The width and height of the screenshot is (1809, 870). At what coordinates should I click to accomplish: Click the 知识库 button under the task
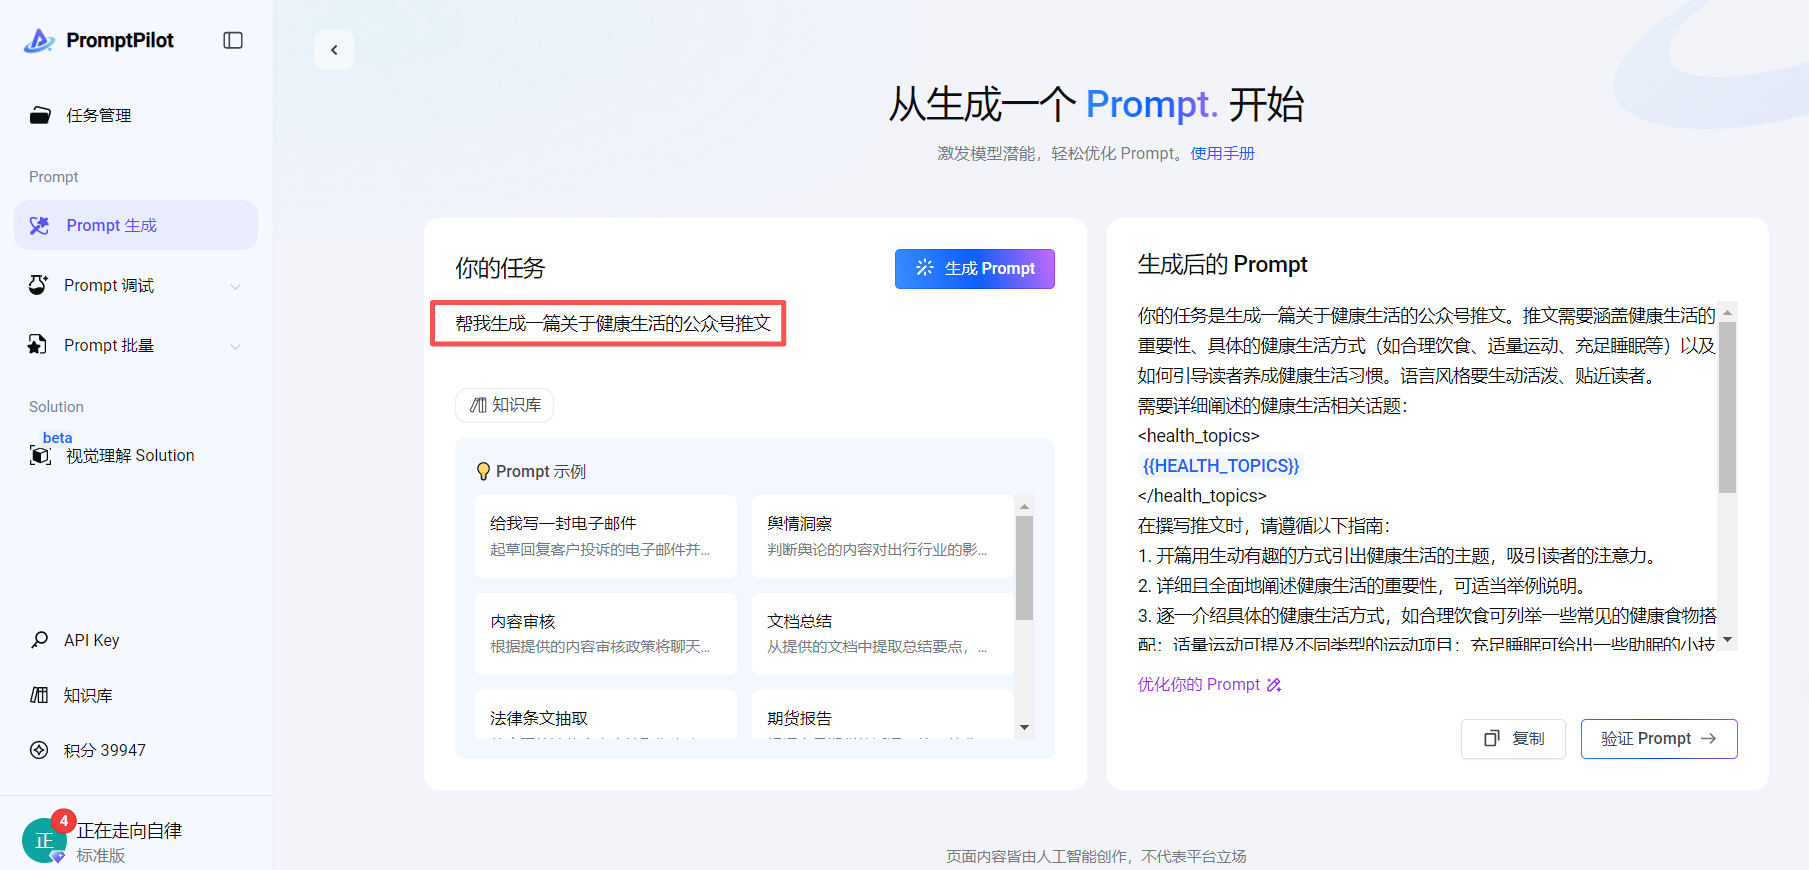click(504, 405)
